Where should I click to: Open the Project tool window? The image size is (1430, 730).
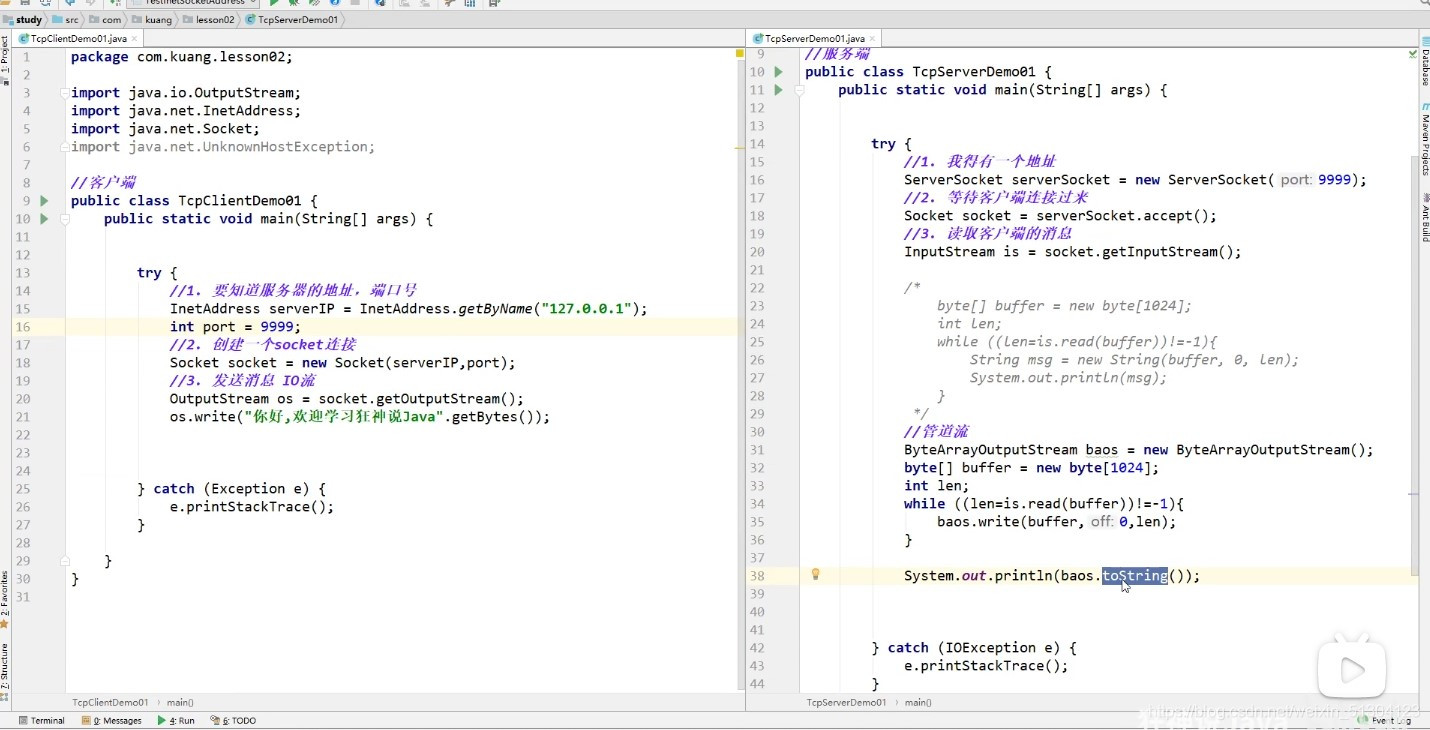5,58
